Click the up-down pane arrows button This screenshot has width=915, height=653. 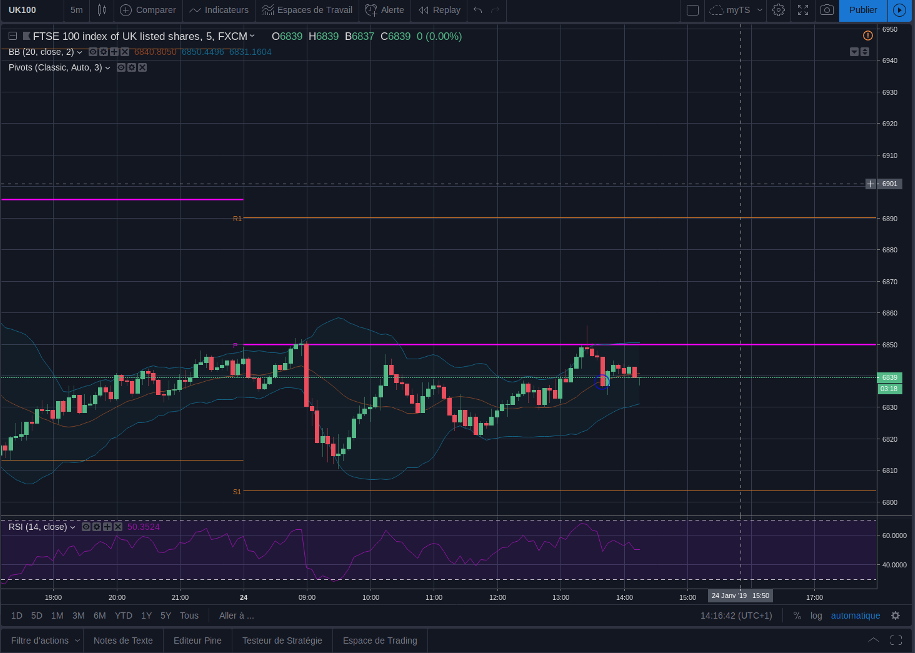pyautogui.click(x=865, y=52)
